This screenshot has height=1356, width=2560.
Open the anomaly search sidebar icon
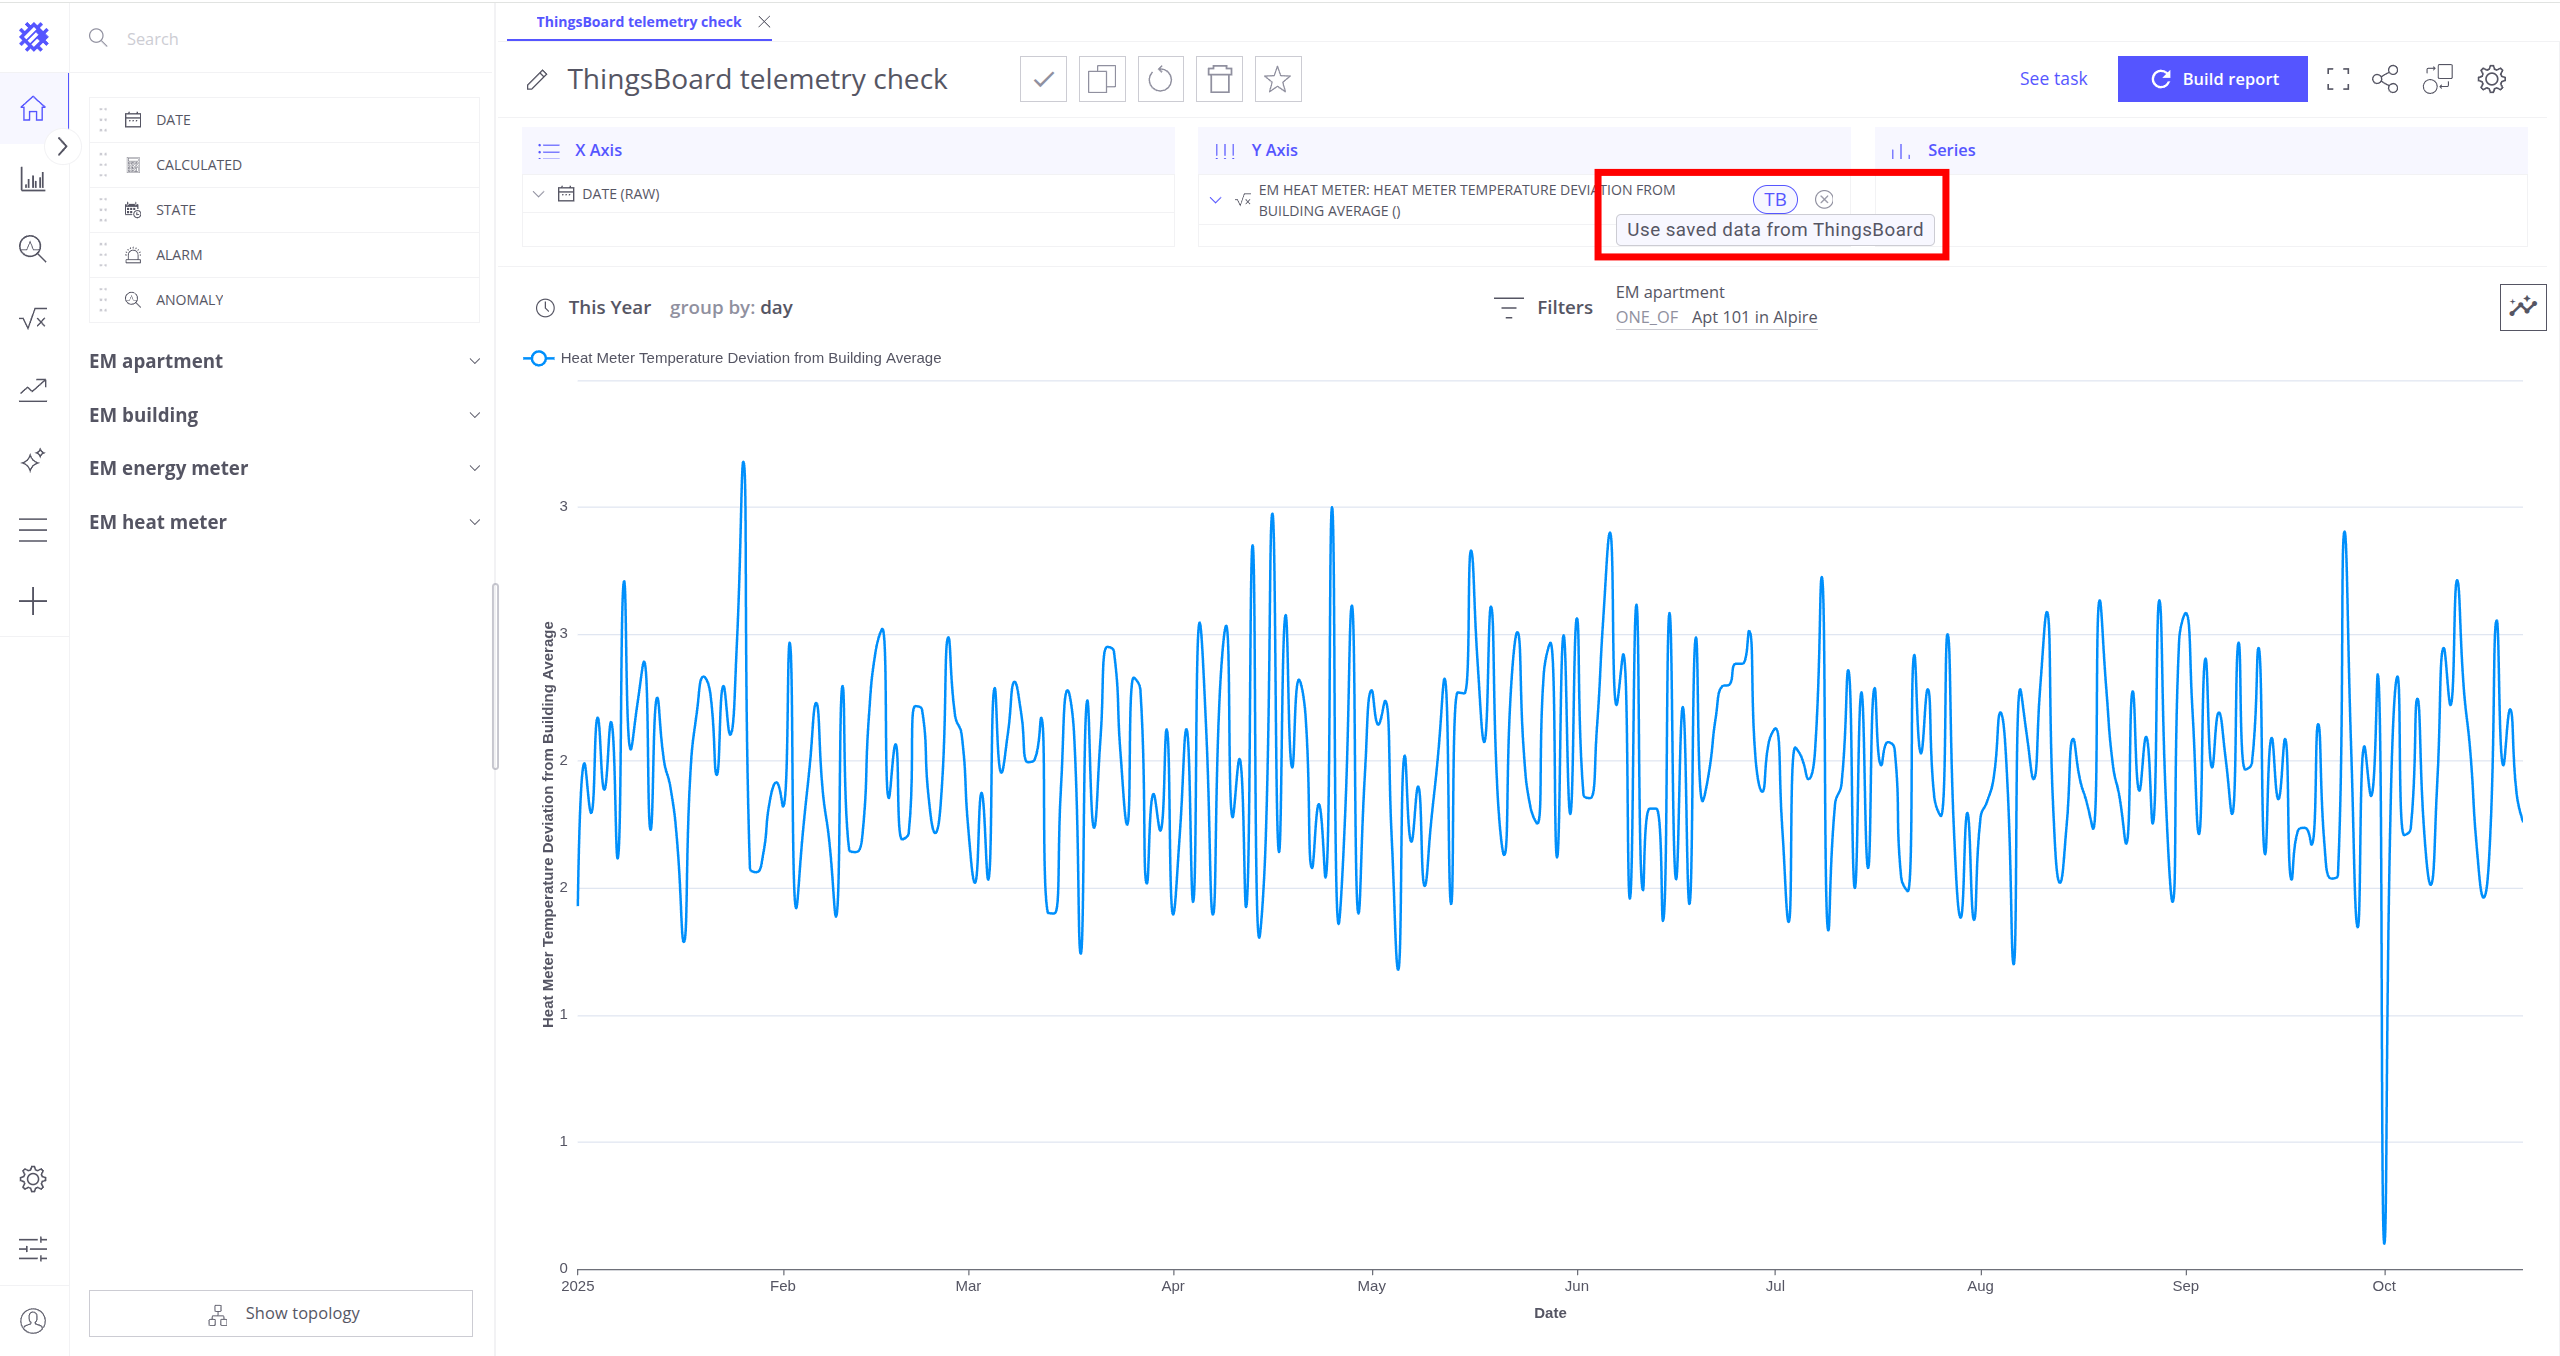(33, 249)
